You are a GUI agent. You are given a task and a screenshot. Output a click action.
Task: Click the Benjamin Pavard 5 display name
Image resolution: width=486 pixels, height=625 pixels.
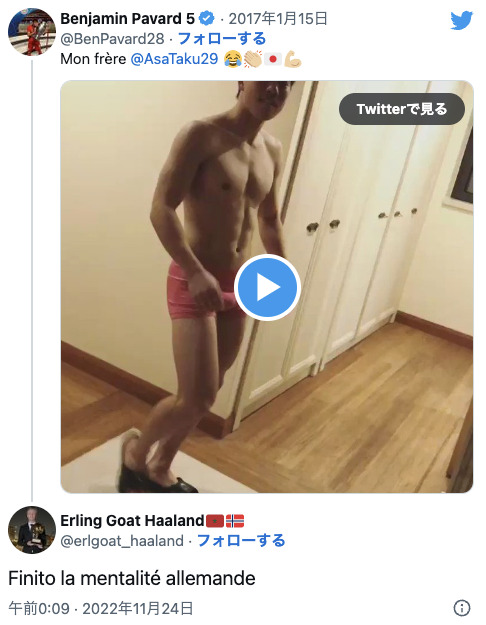coord(128,18)
